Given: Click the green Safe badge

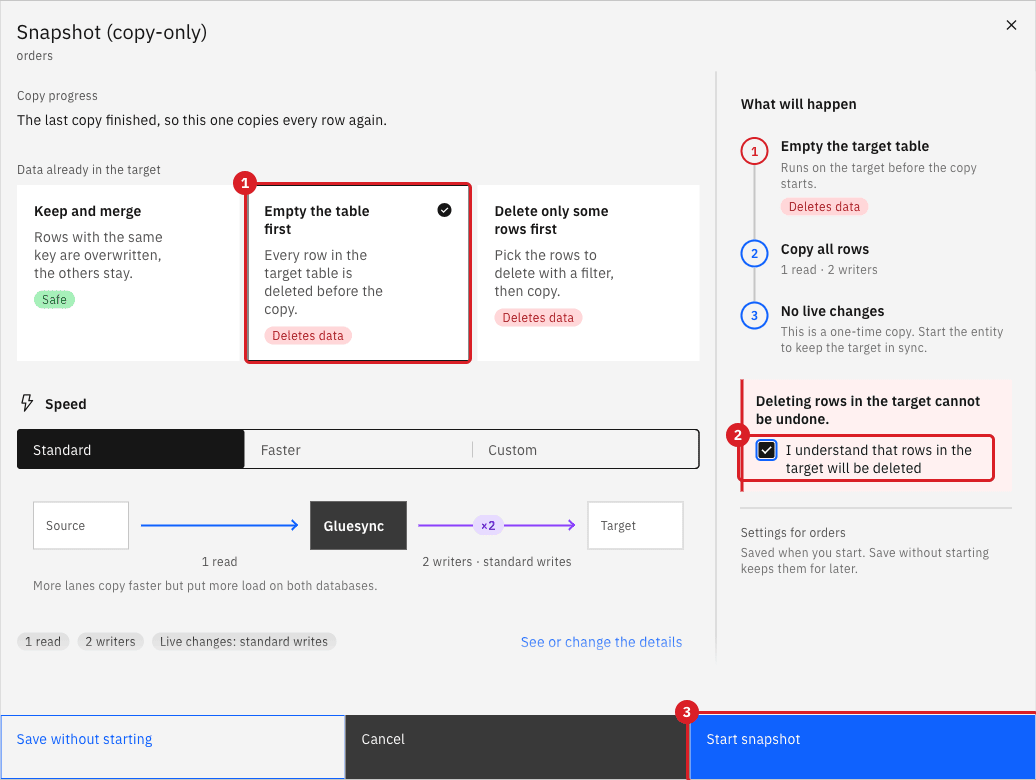Looking at the screenshot, I should (54, 300).
